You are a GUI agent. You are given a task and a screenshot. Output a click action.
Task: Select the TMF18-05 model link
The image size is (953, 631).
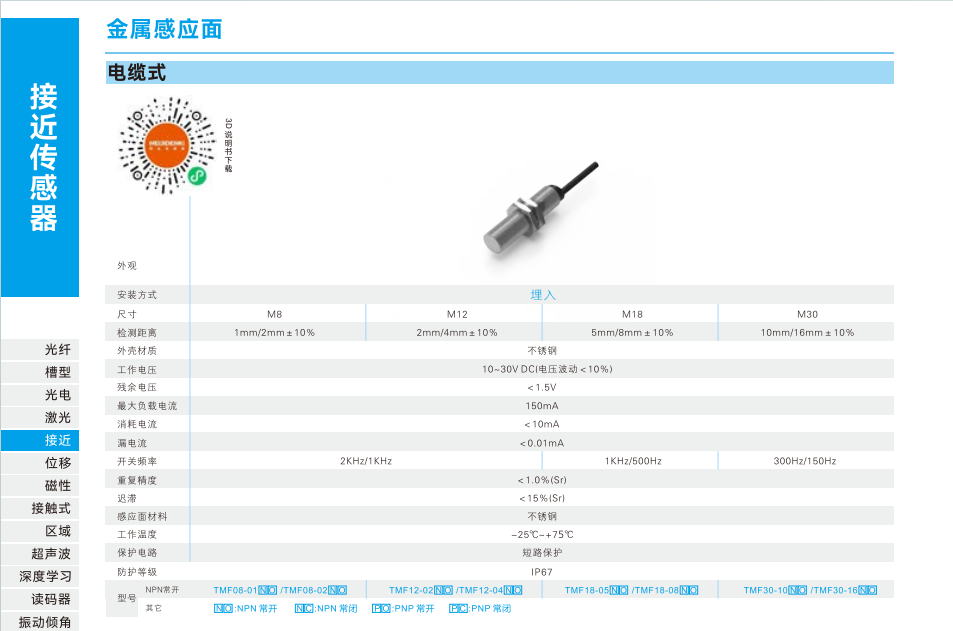(x=587, y=590)
